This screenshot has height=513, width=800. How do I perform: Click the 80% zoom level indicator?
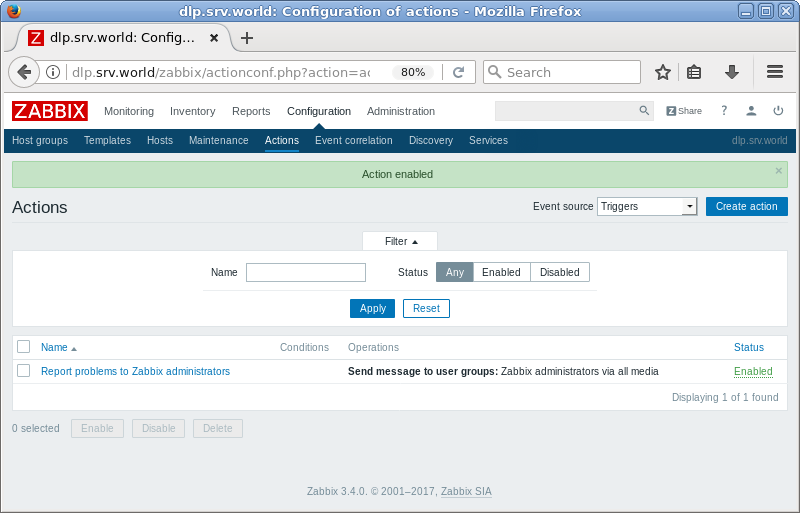[413, 72]
